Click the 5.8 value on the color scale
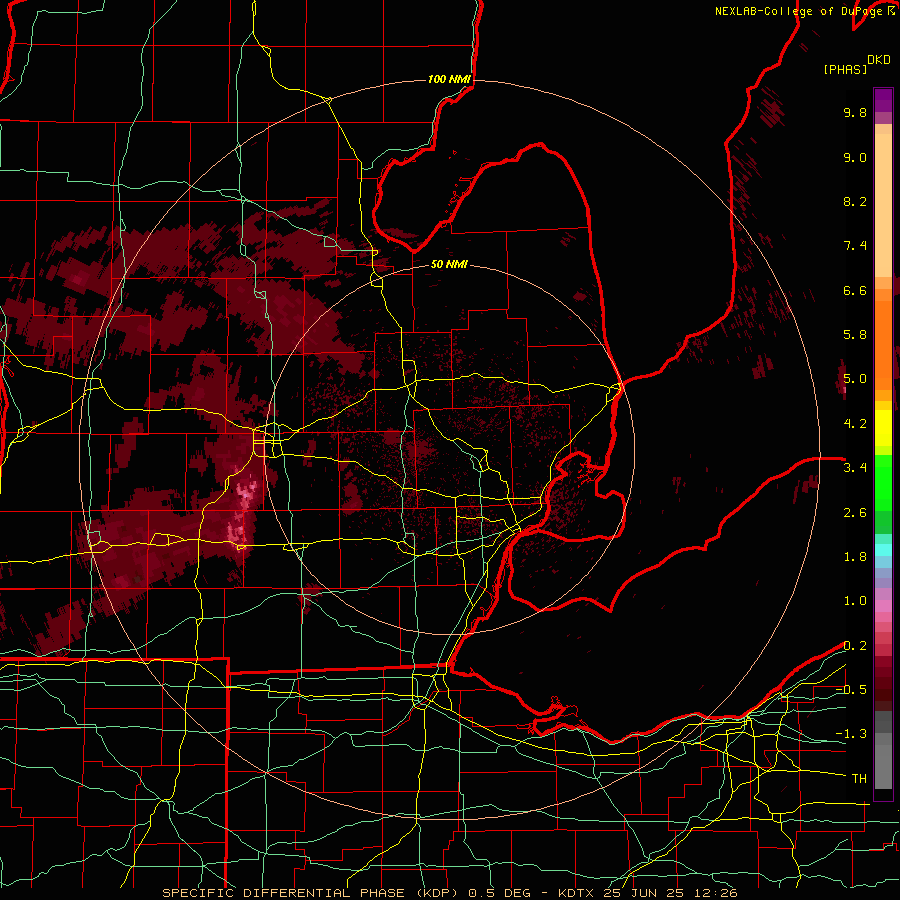This screenshot has width=900, height=900. 855,335
